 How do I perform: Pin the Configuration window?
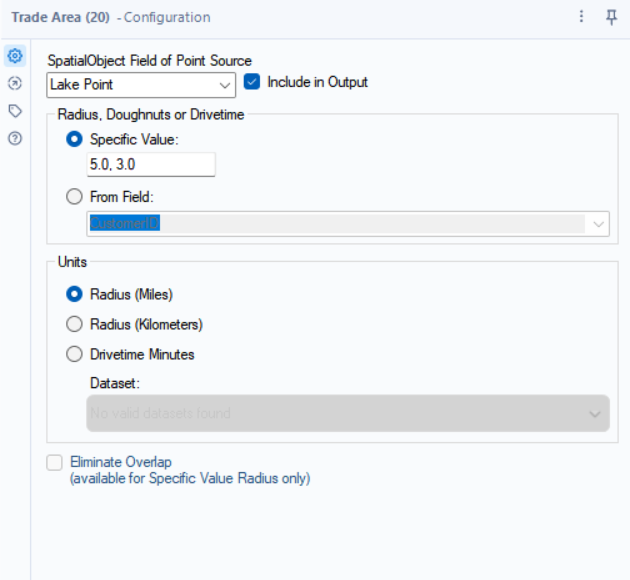pyautogui.click(x=611, y=17)
